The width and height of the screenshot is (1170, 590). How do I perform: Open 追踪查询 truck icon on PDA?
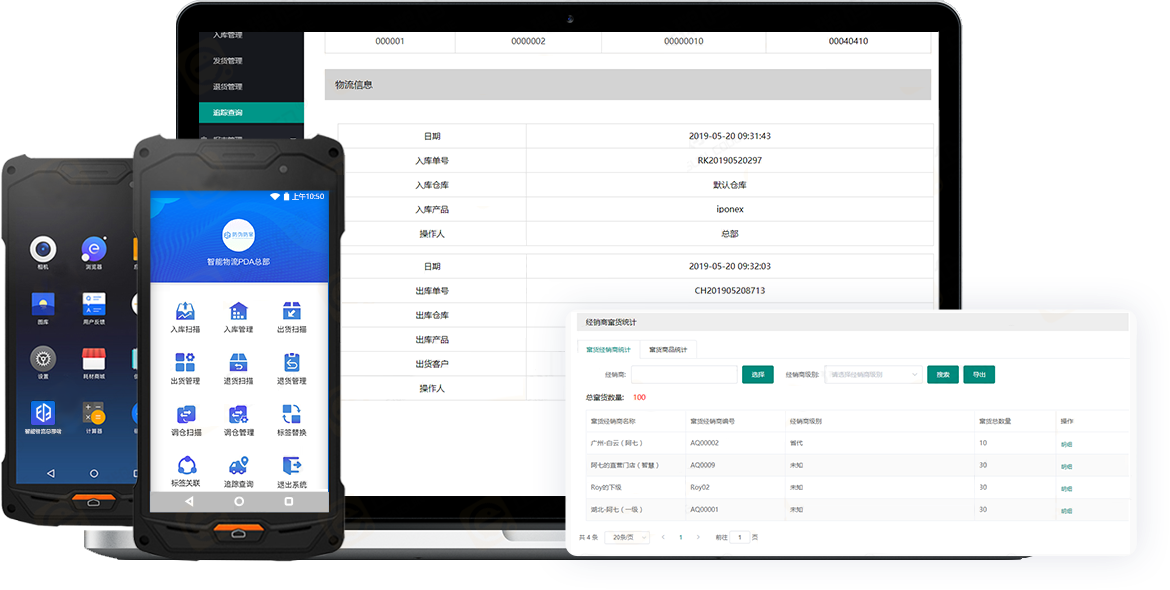tap(238, 467)
